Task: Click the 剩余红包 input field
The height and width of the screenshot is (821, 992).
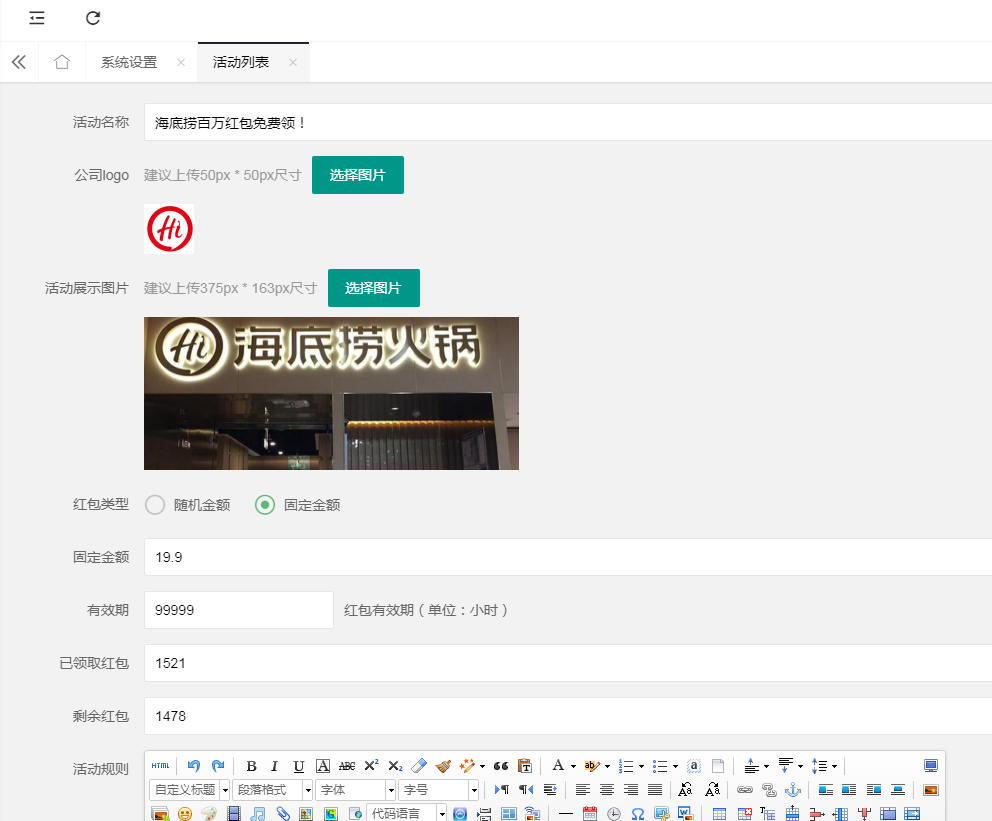Action: point(568,716)
